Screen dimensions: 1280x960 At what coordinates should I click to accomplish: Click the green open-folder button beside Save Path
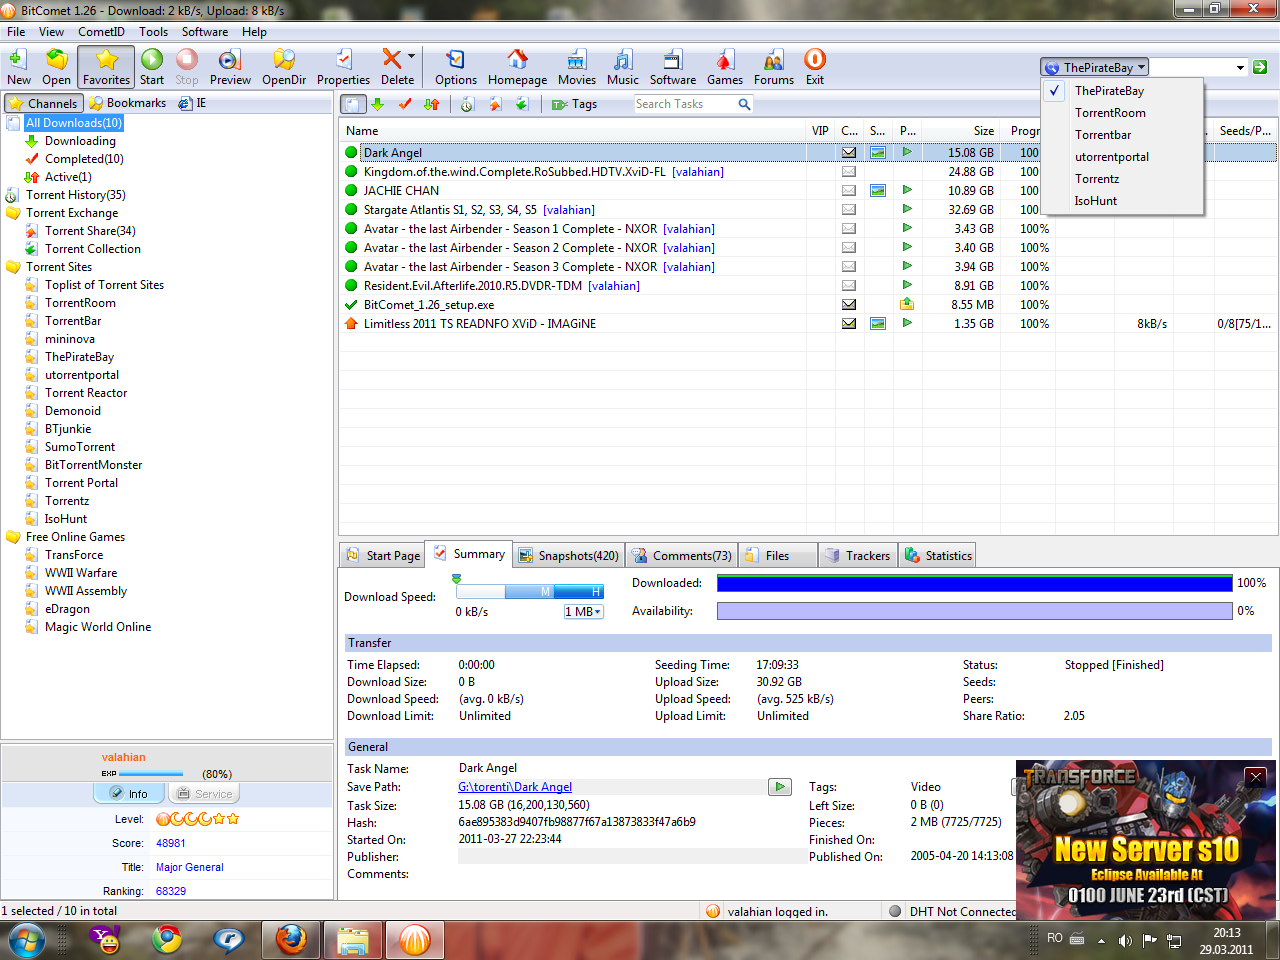click(x=780, y=787)
